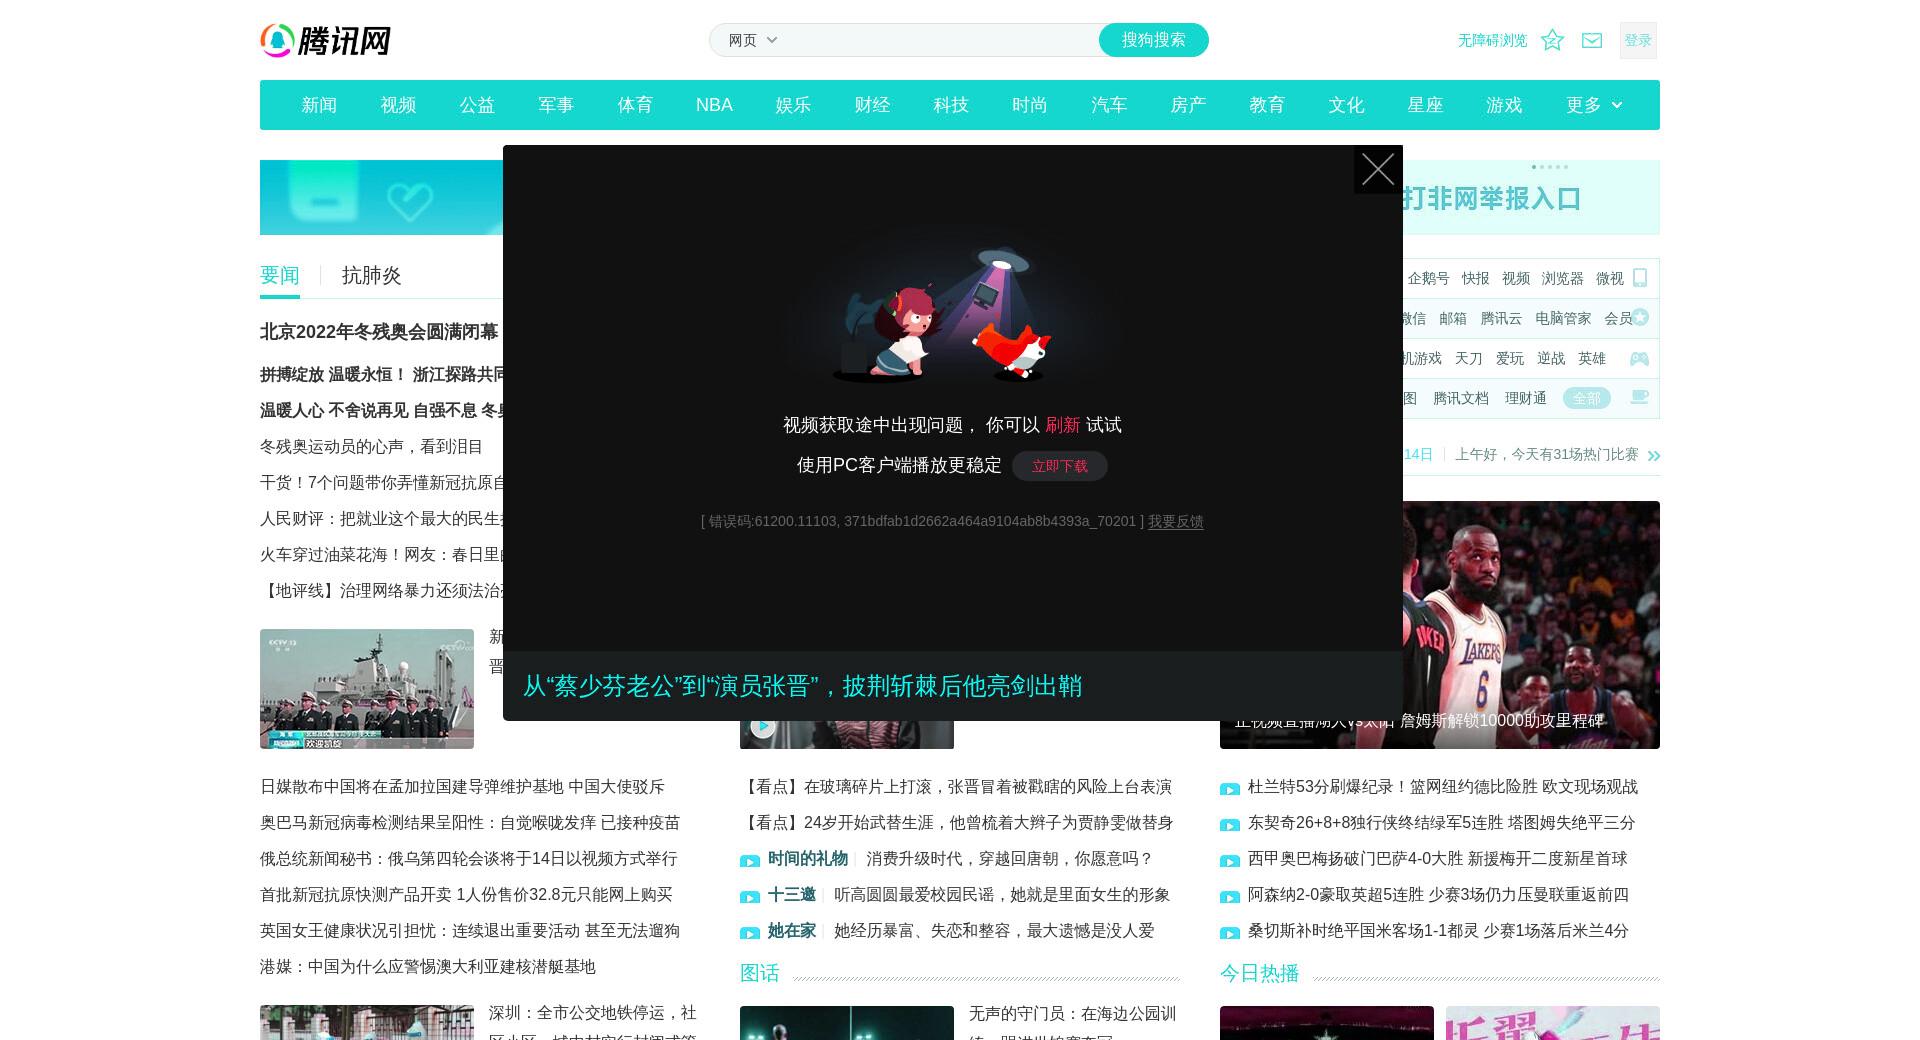Screen dimensions: 1920x1040
Task: Click the Tencent logo
Action: click(325, 41)
